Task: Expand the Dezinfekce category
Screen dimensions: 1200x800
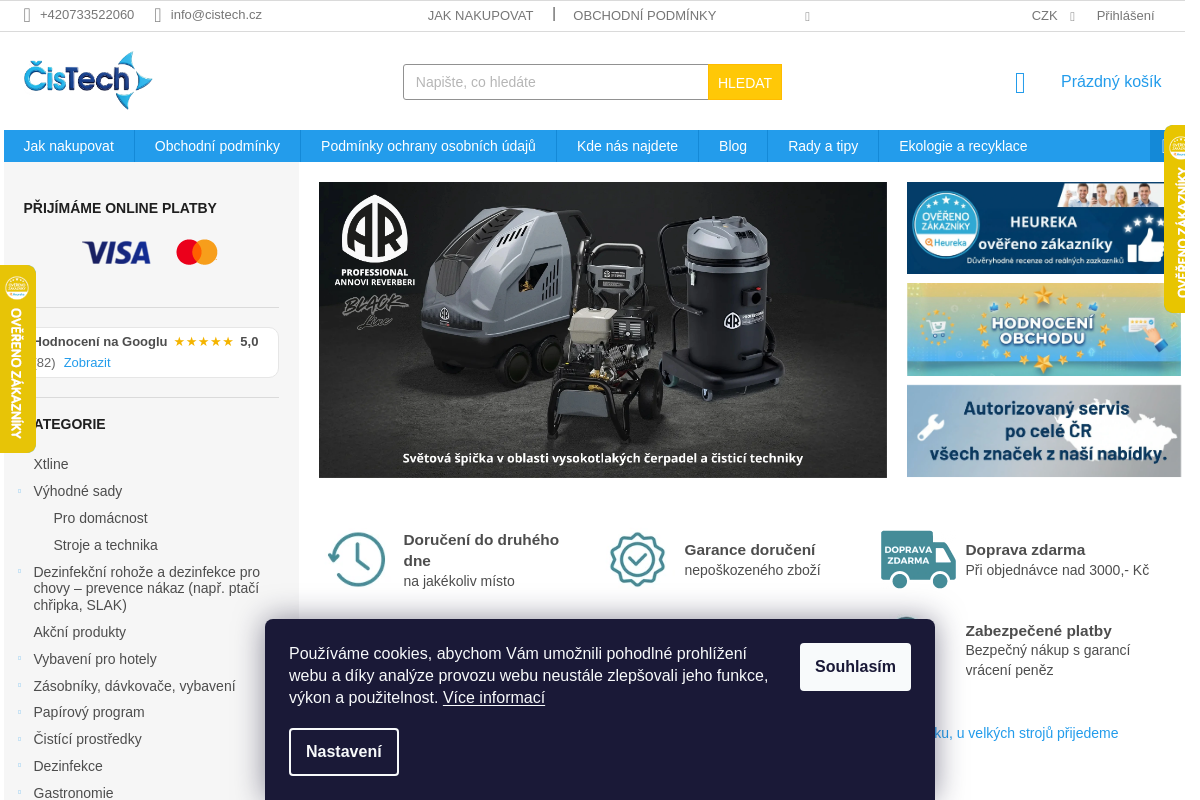Action: coord(19,766)
